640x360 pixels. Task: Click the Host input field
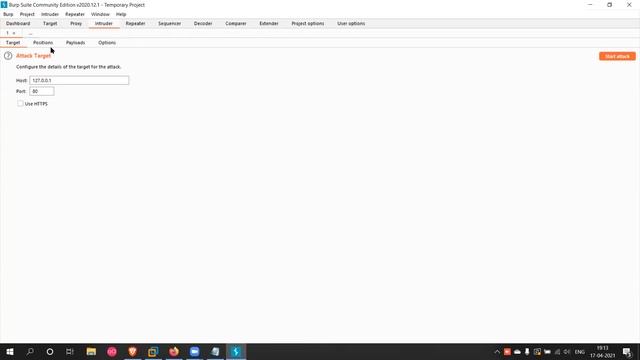pos(79,80)
